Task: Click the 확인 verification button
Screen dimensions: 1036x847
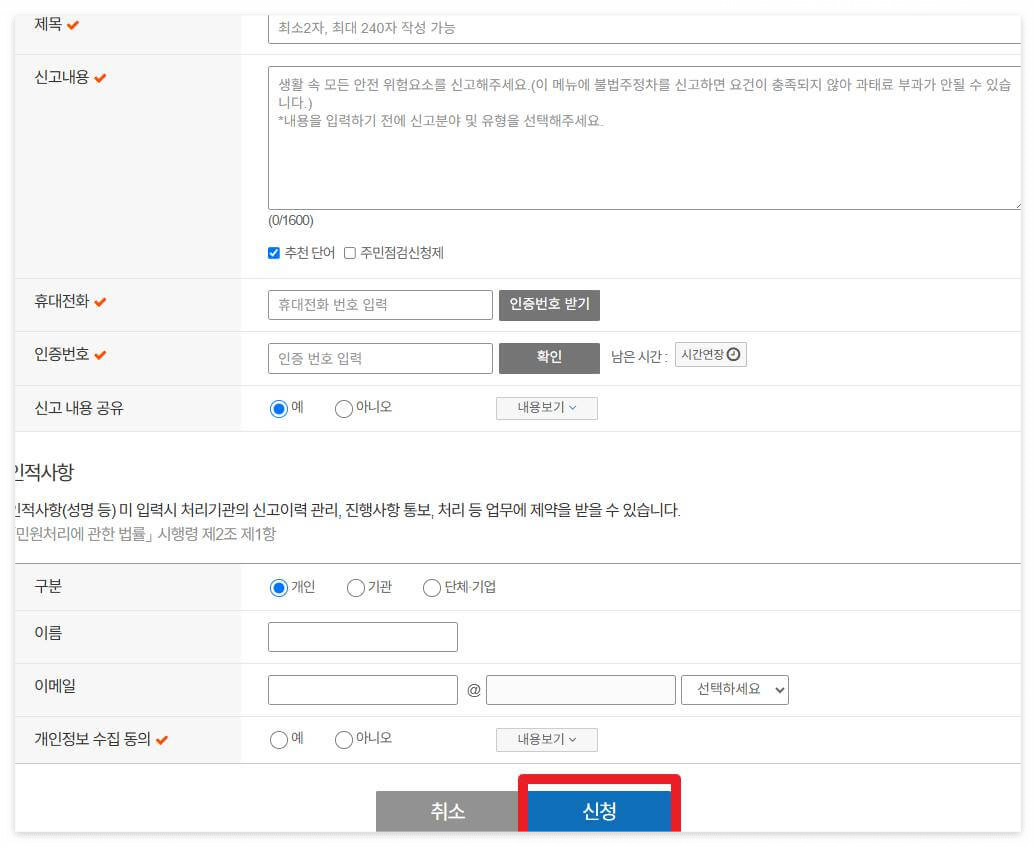Action: pos(549,357)
